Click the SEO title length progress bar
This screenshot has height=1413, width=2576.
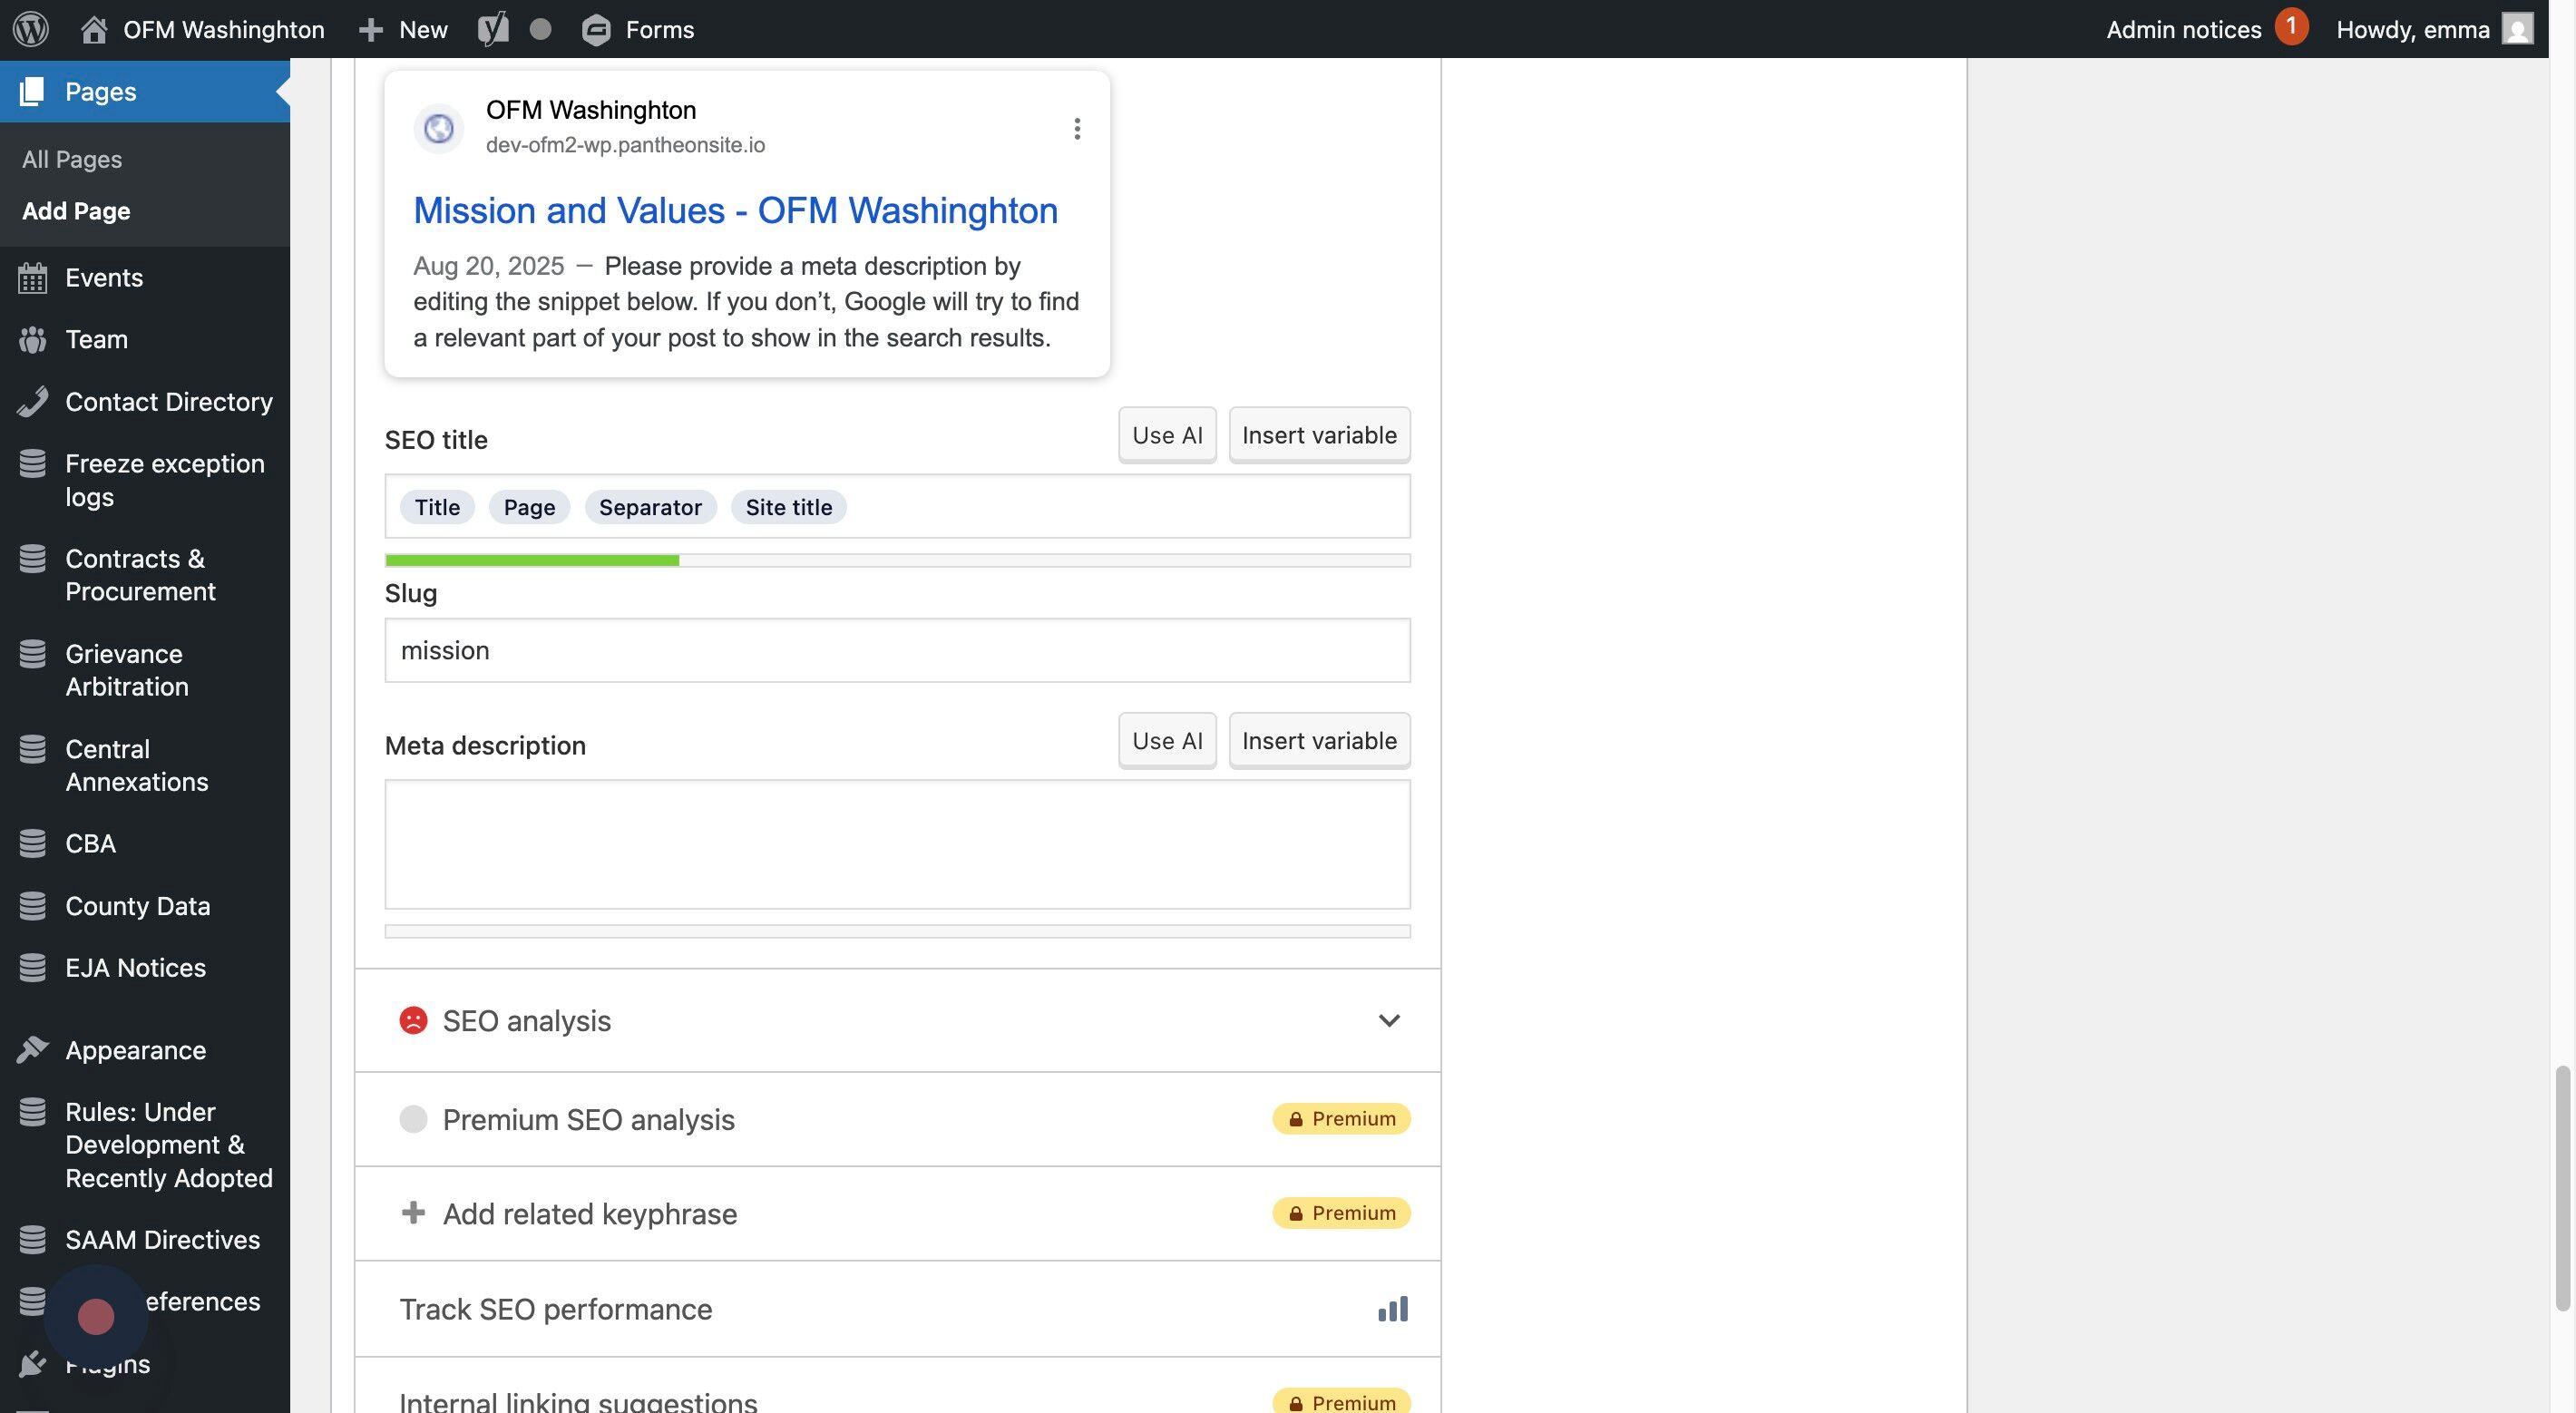[x=897, y=560]
